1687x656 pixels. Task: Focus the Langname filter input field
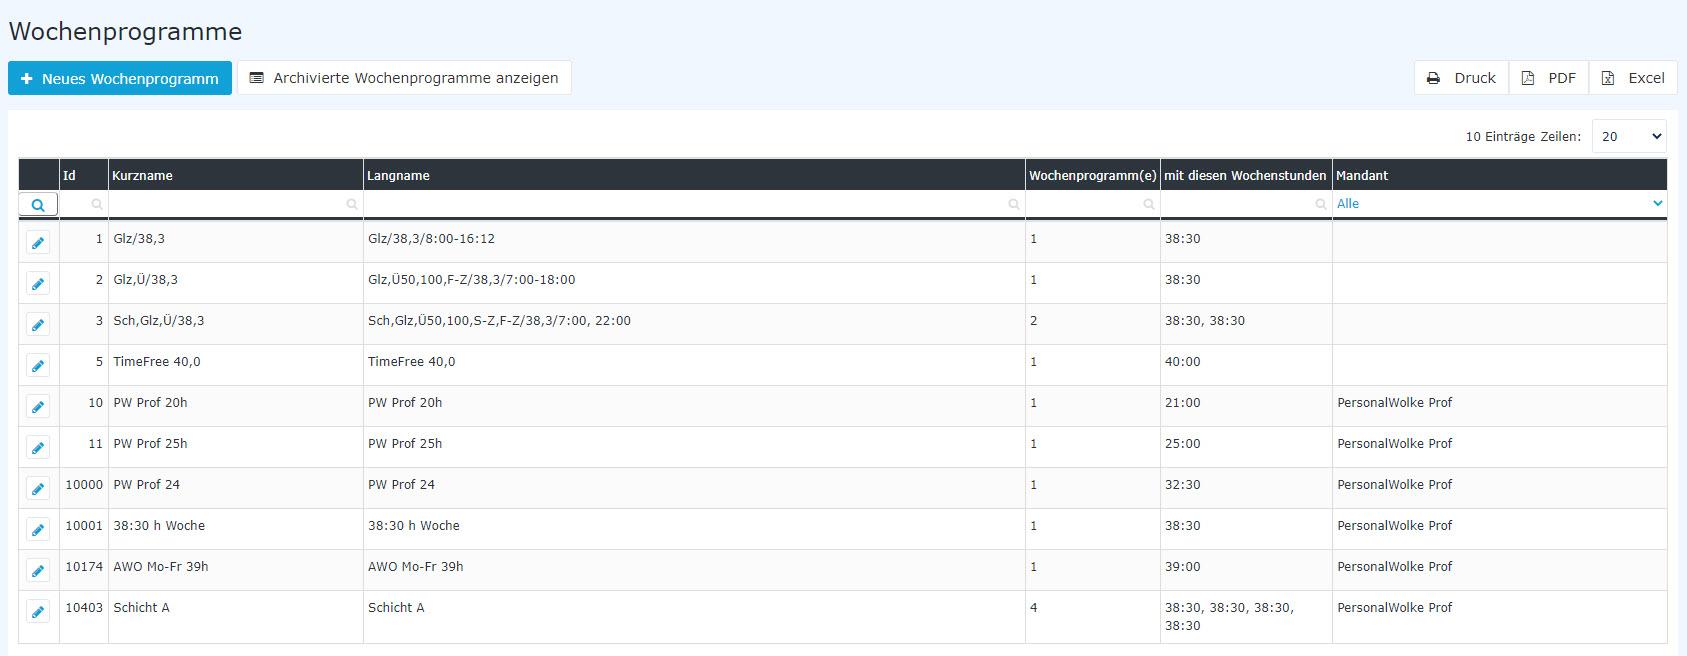pos(694,204)
